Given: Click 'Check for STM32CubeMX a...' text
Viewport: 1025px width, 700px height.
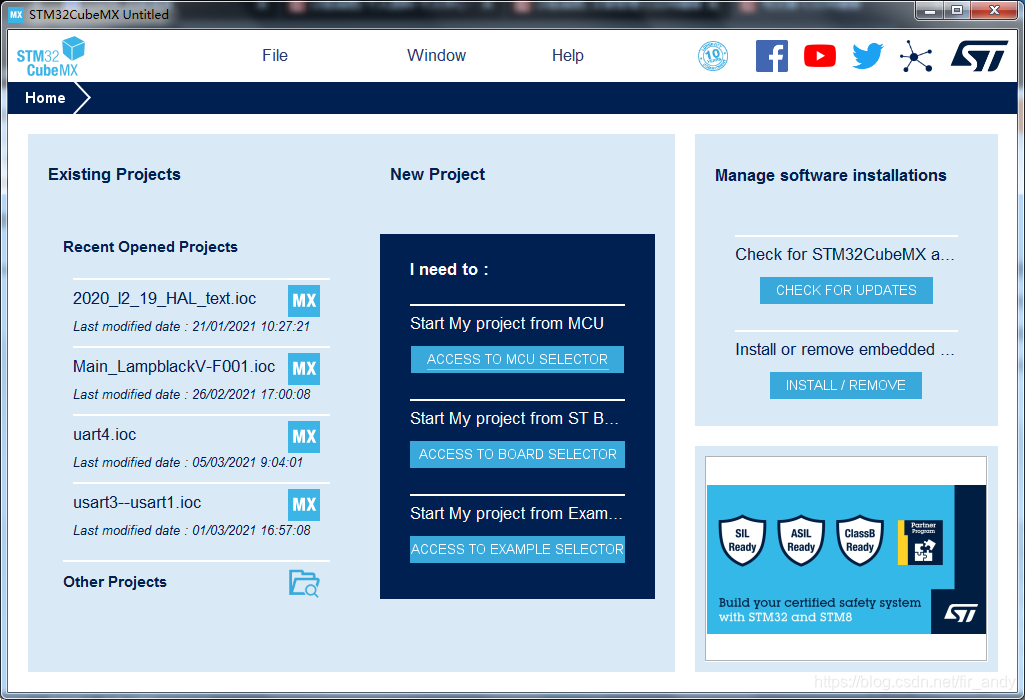Looking at the screenshot, I should 845,254.
